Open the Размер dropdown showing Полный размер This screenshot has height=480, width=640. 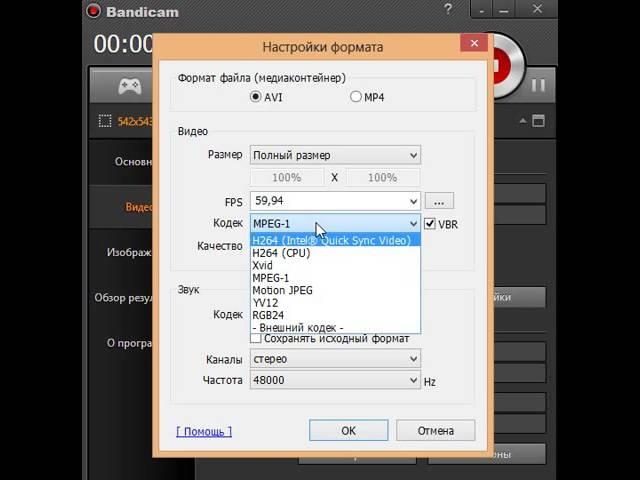point(335,155)
